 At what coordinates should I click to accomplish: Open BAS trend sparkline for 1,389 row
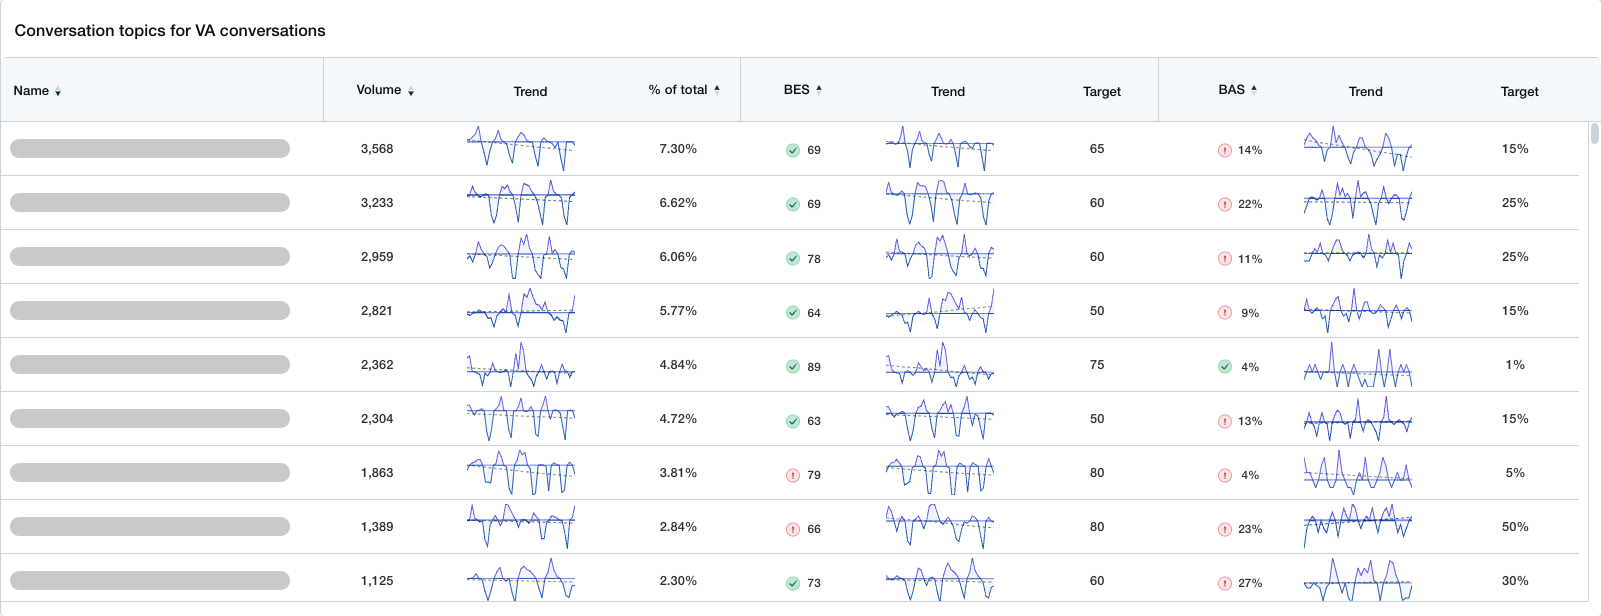[1357, 526]
